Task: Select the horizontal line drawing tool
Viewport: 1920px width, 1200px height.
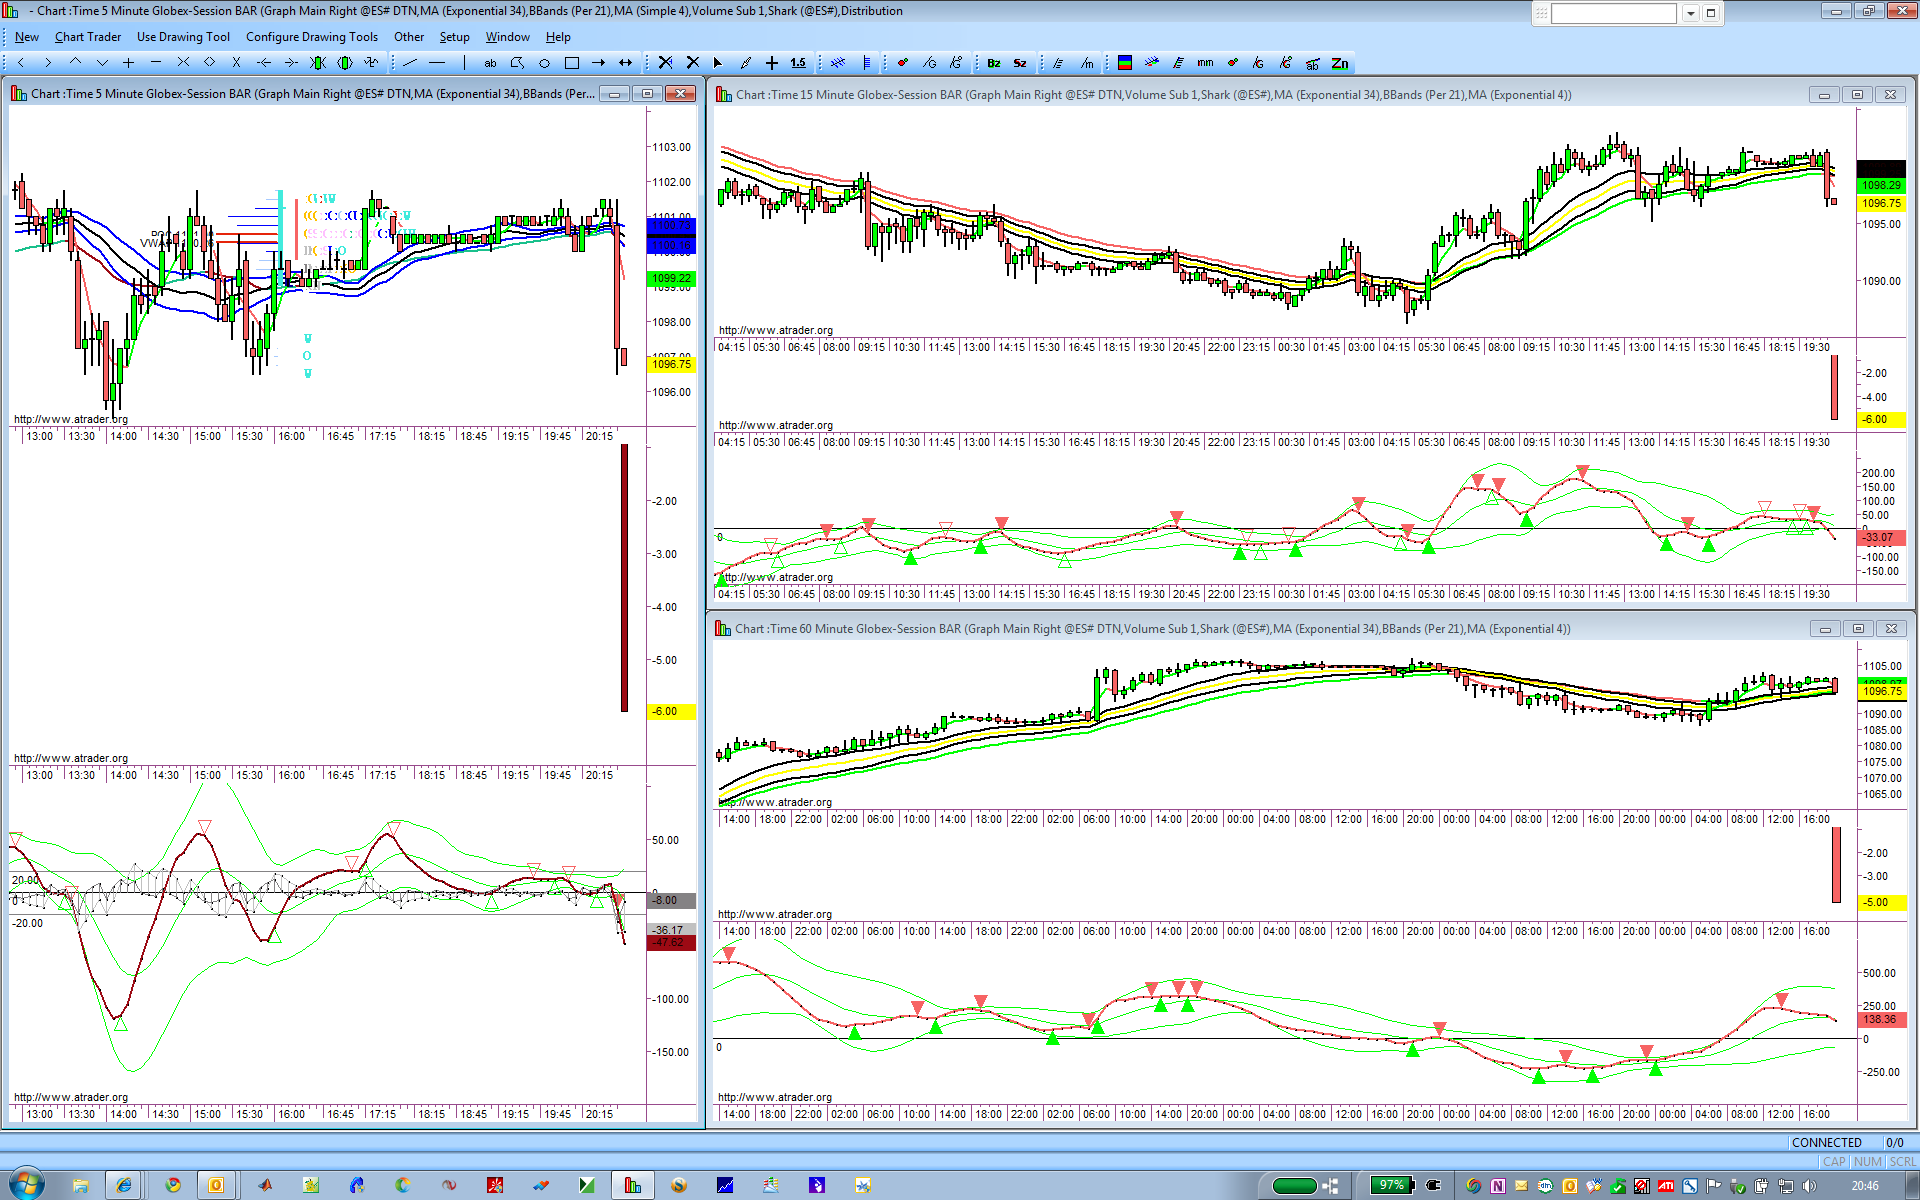Action: [437, 63]
